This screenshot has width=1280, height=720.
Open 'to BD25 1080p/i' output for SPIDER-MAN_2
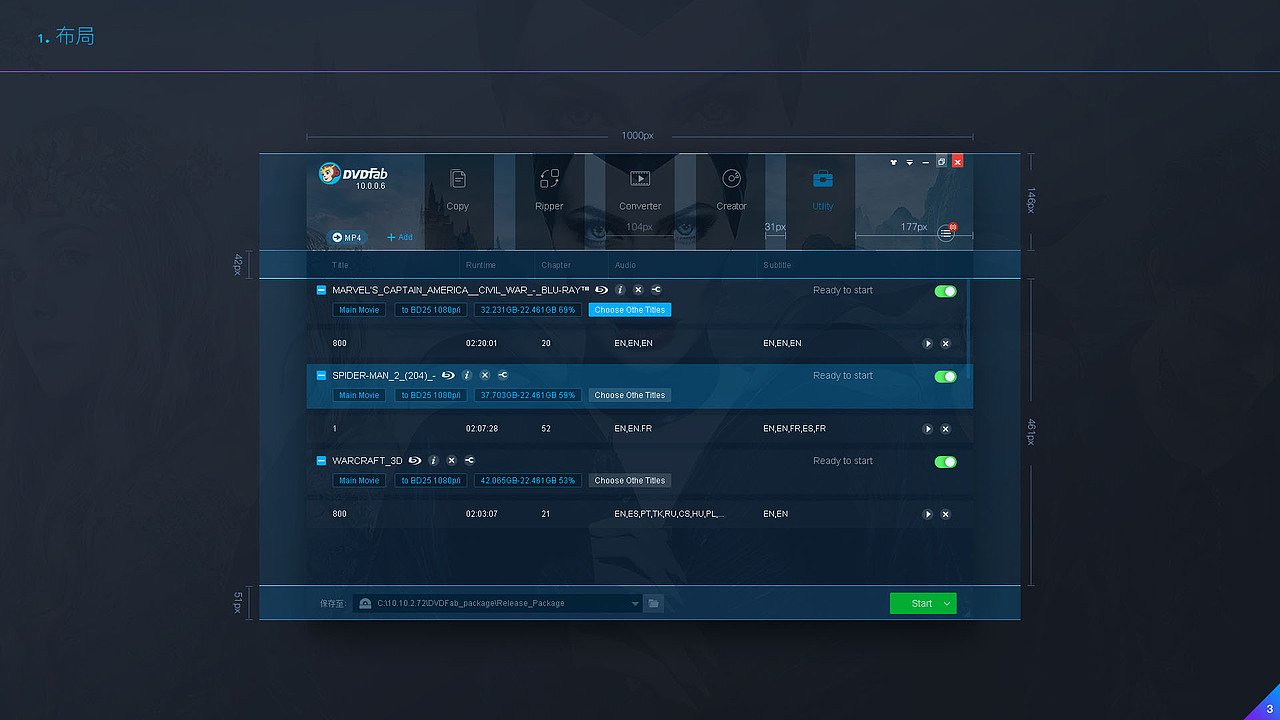click(x=431, y=395)
